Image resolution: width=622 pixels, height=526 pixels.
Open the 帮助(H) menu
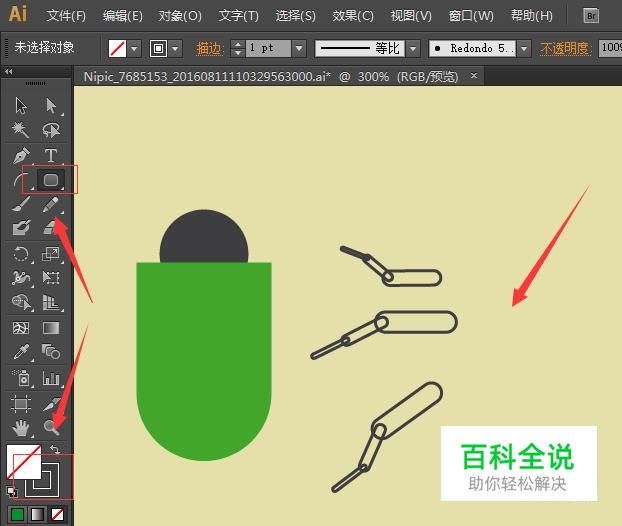pyautogui.click(x=532, y=16)
